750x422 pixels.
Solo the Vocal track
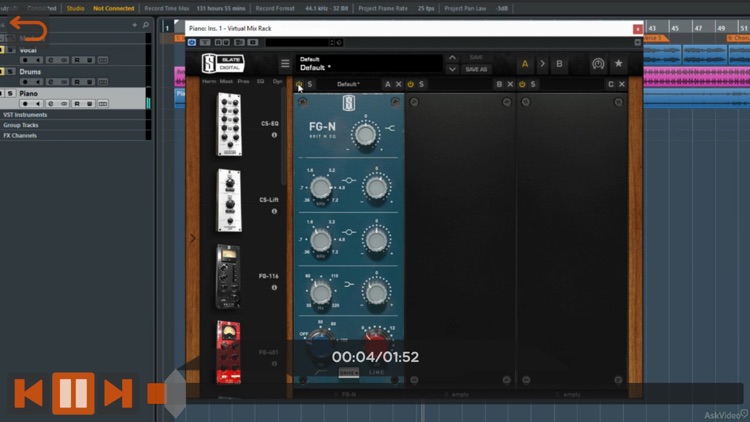point(11,50)
